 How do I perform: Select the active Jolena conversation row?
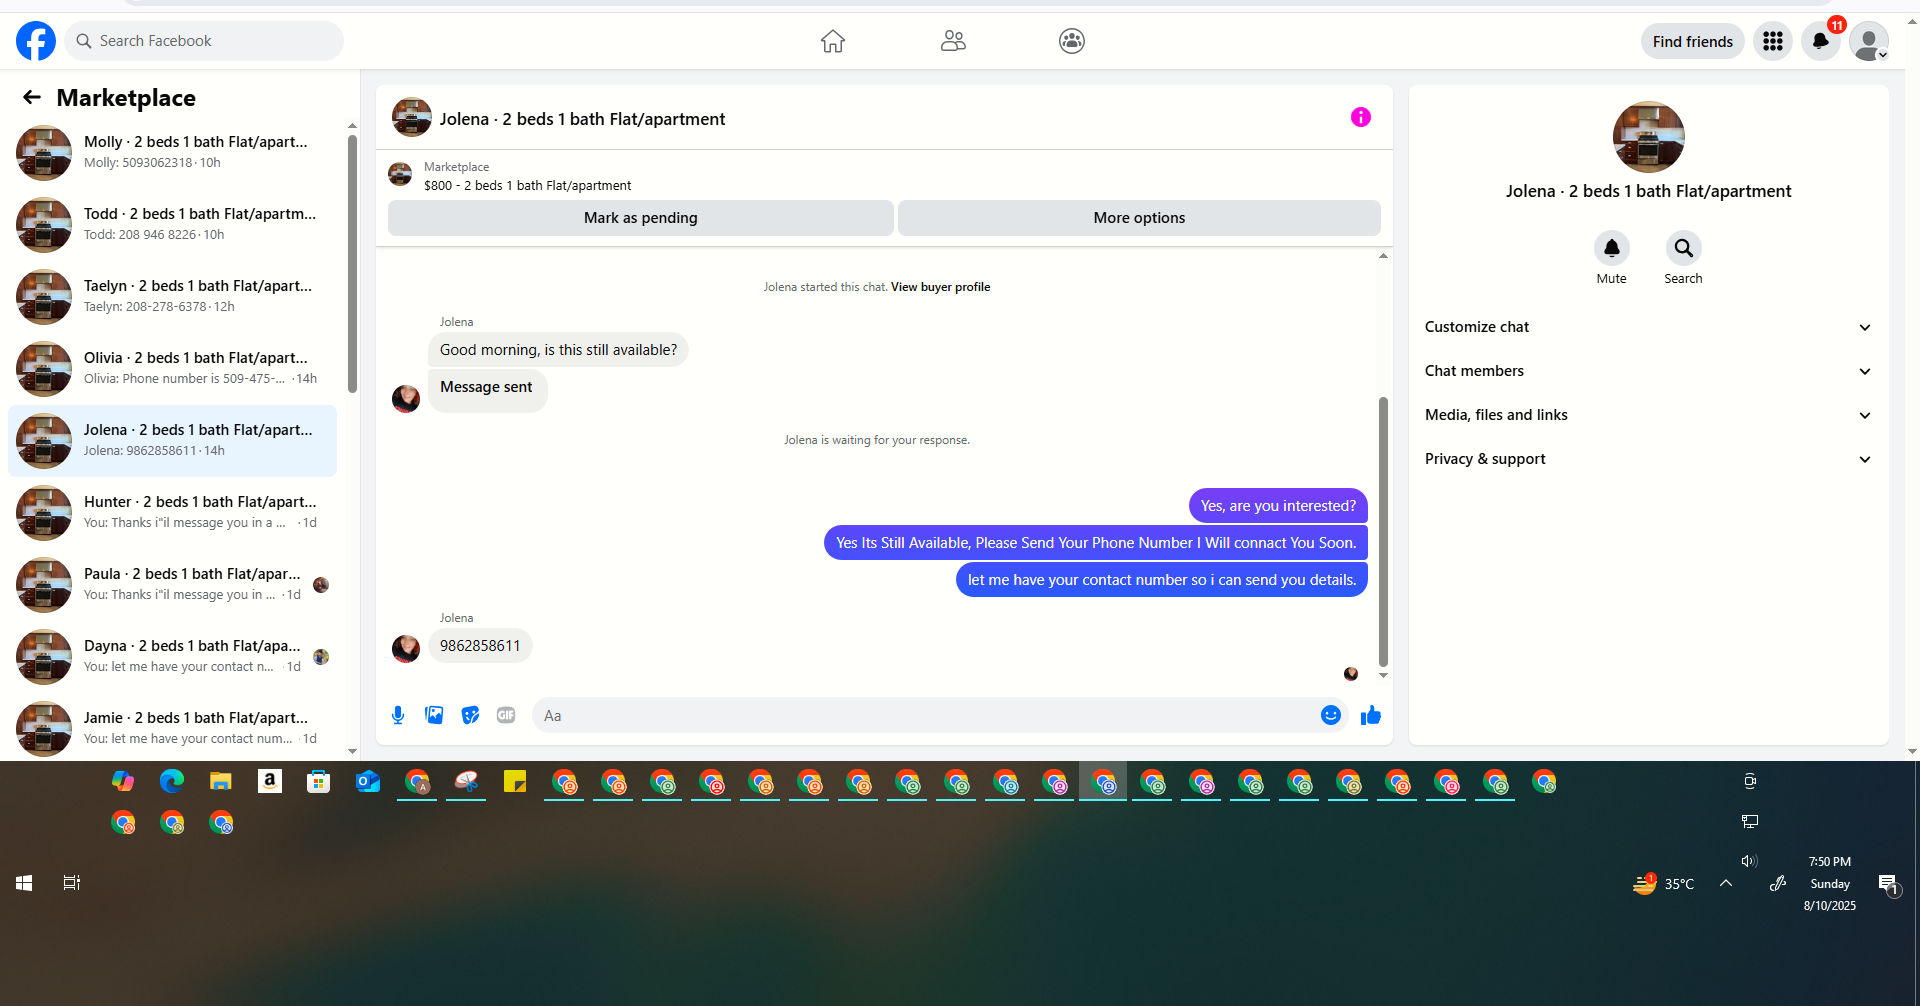click(x=172, y=441)
